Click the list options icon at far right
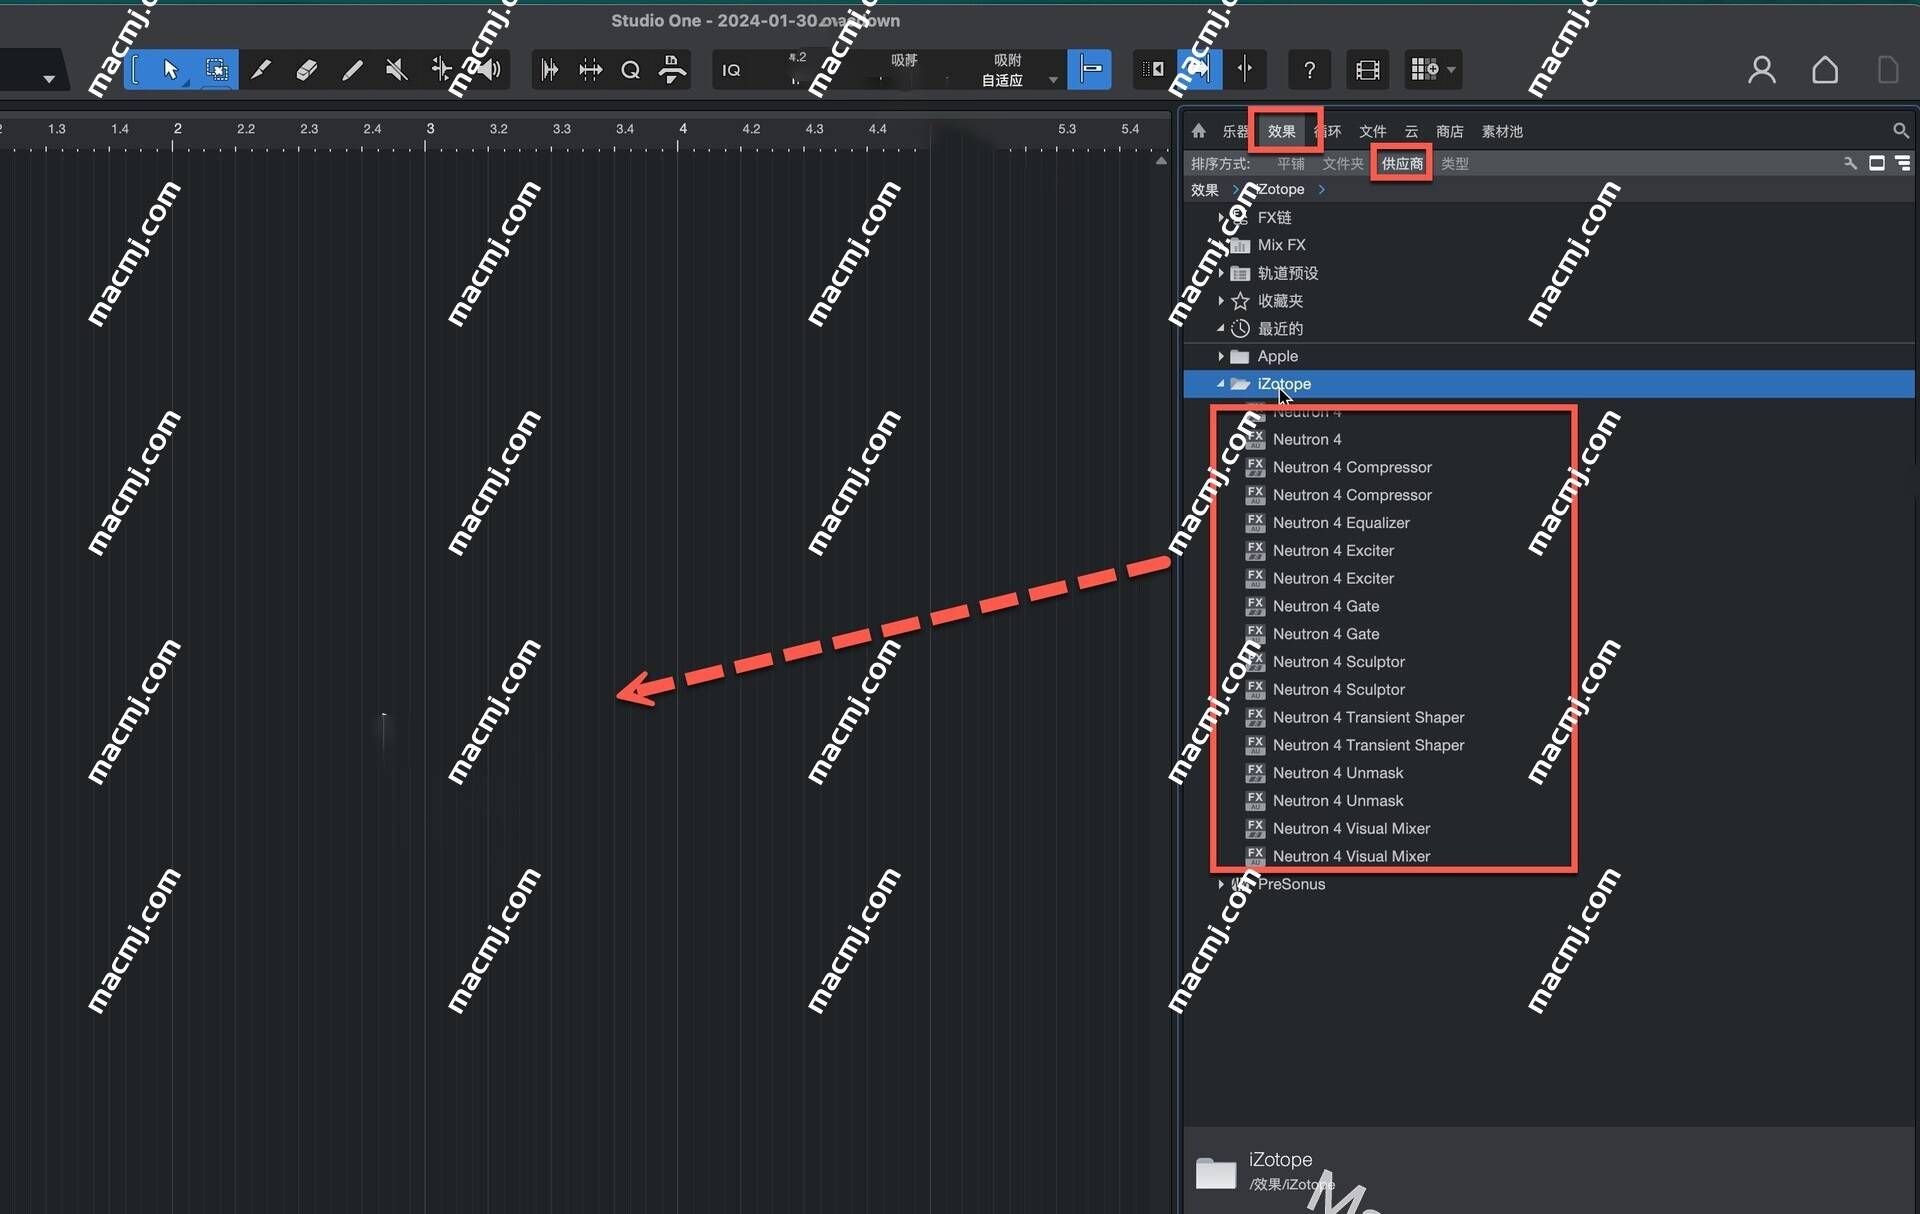 1902,163
